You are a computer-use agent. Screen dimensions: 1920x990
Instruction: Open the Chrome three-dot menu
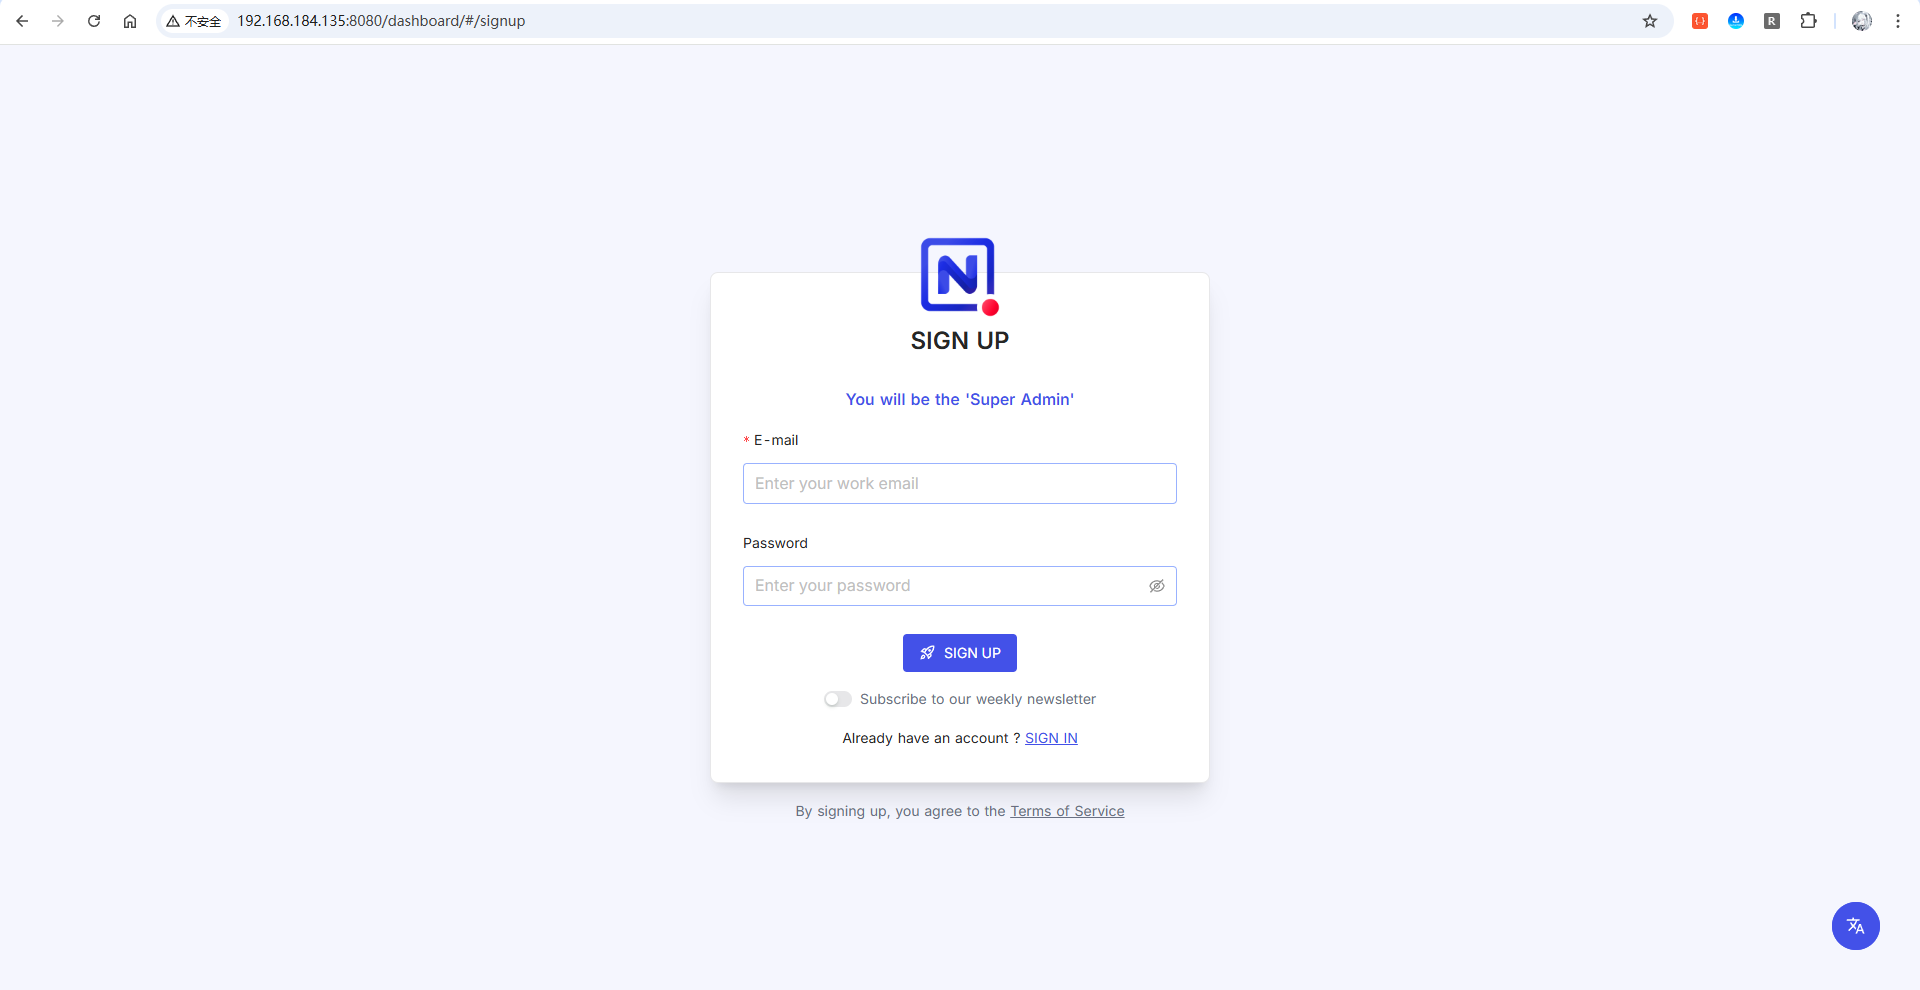point(1897,21)
